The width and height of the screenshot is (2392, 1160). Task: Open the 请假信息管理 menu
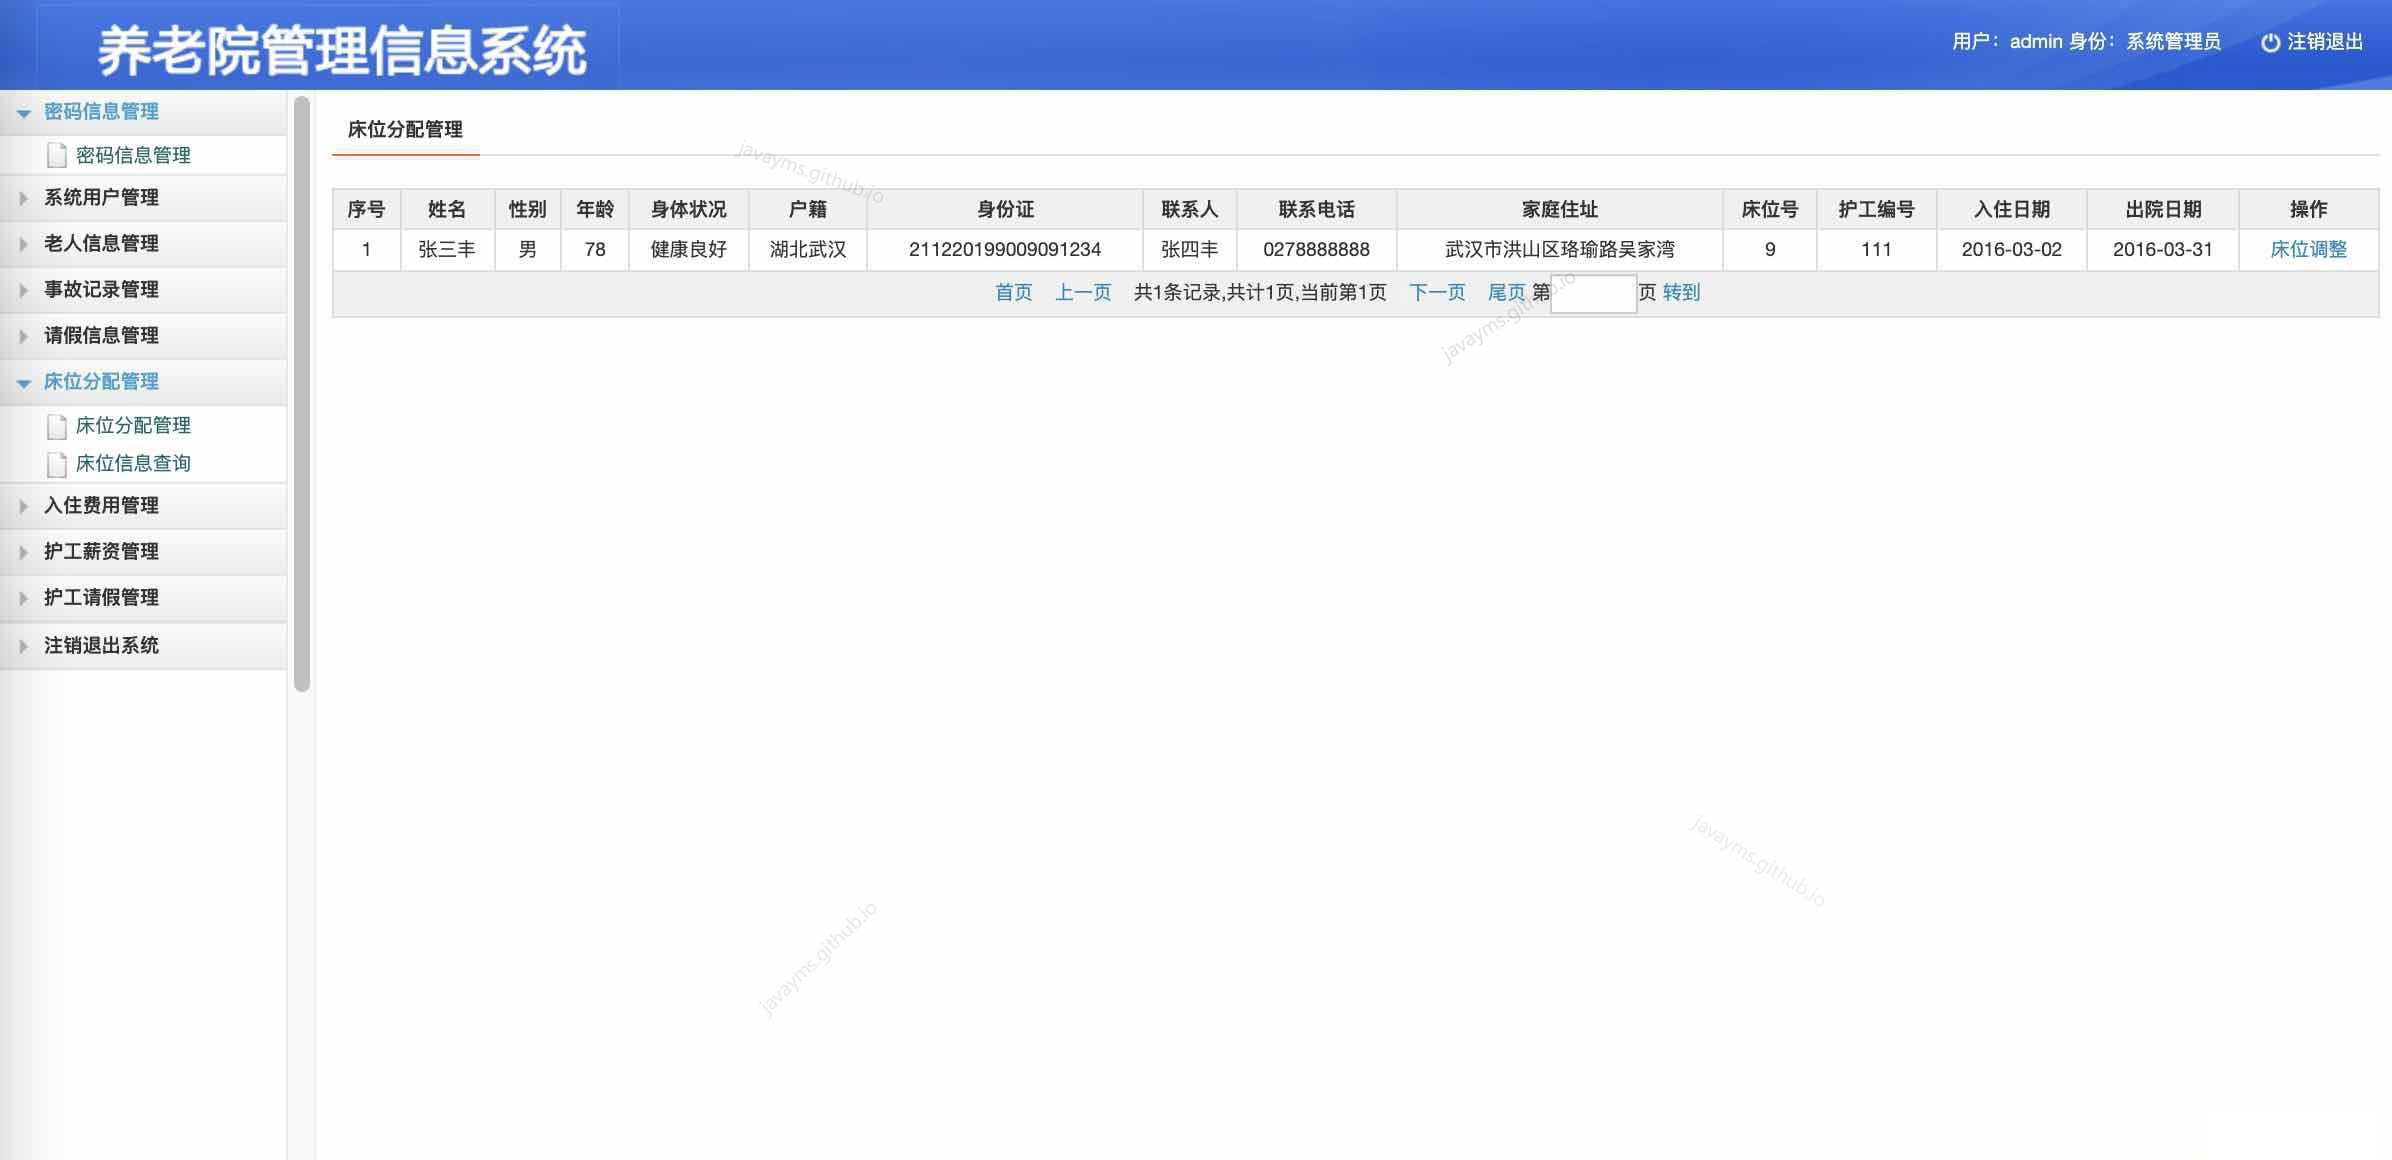pyautogui.click(x=99, y=335)
